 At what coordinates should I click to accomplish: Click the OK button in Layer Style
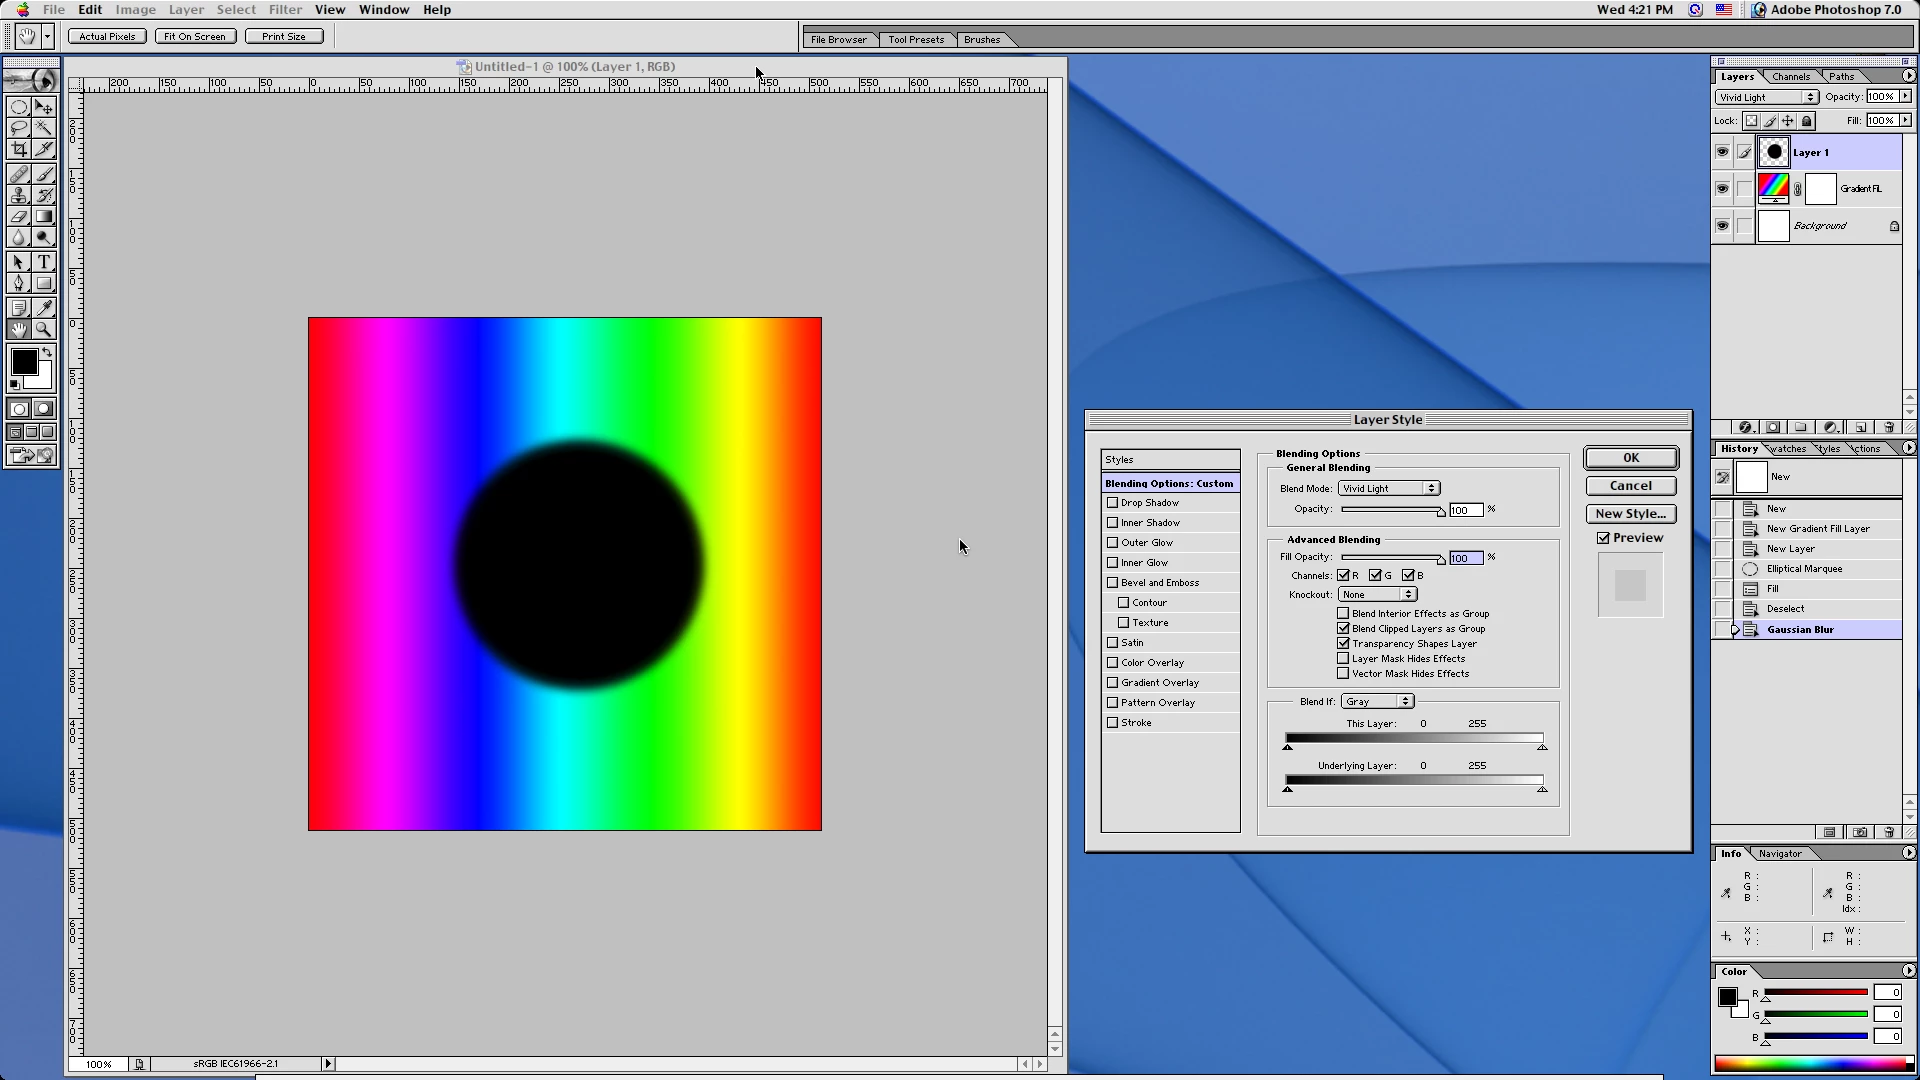pyautogui.click(x=1630, y=458)
